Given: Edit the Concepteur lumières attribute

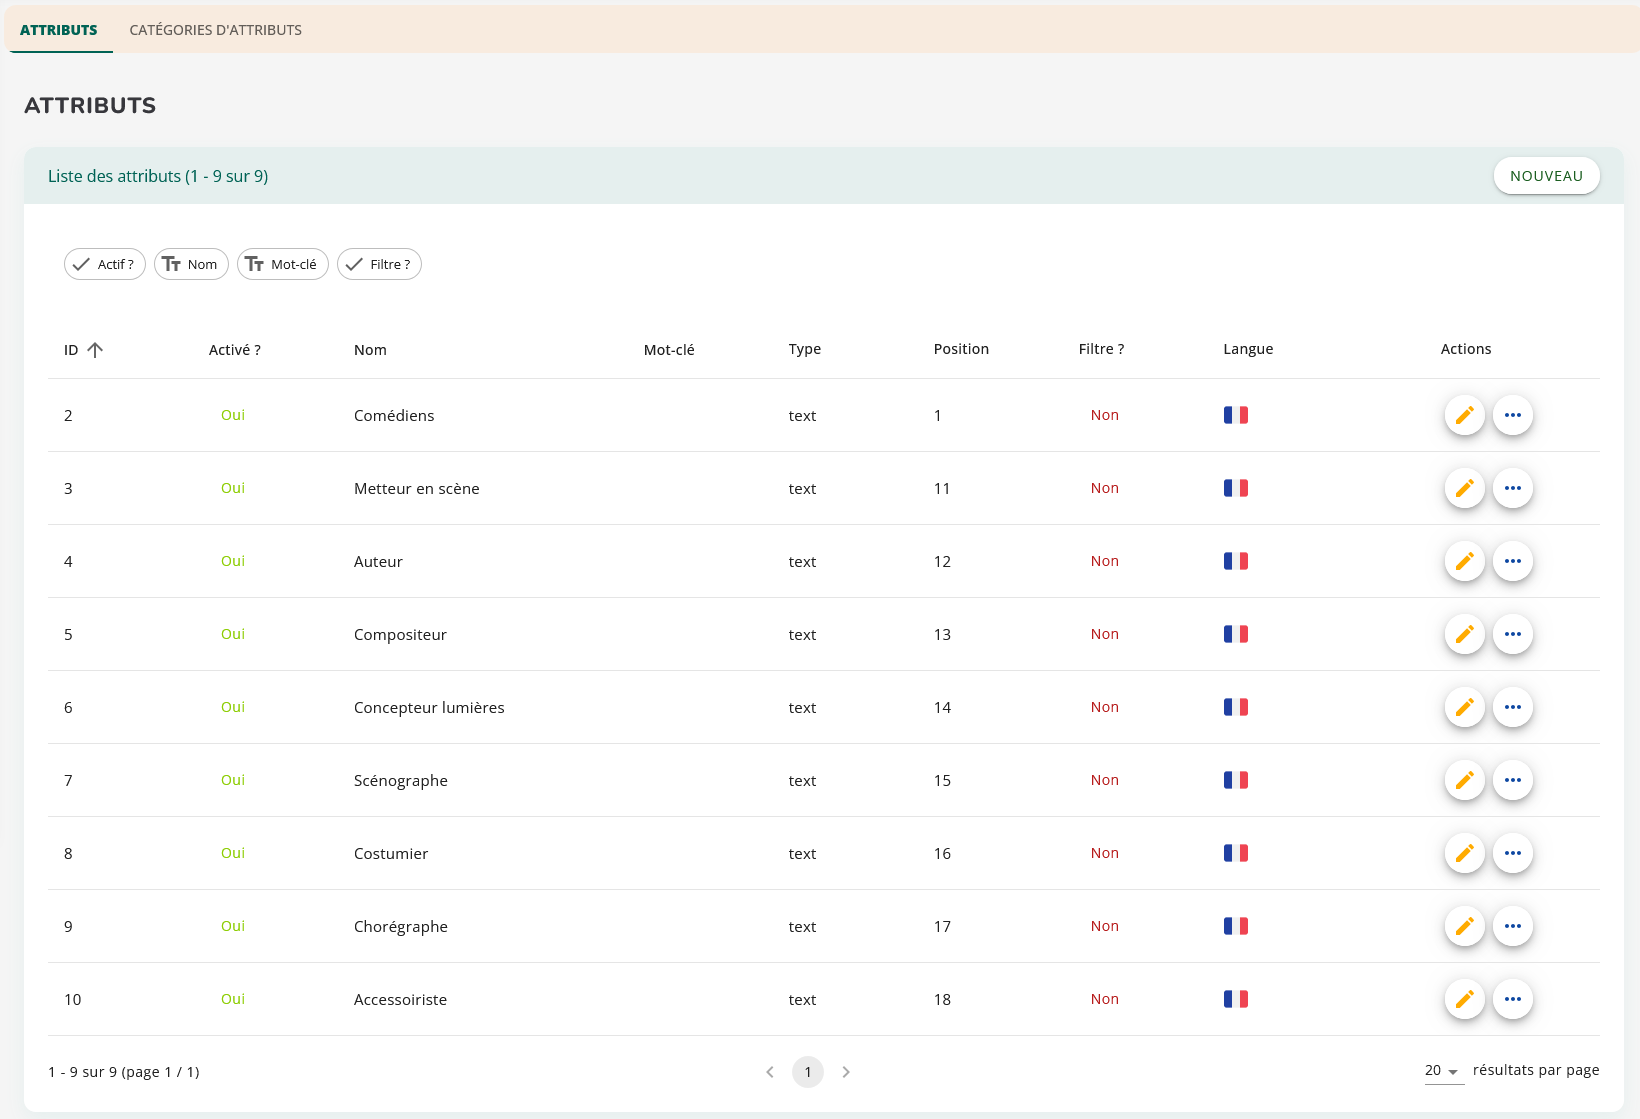Looking at the screenshot, I should (1464, 707).
